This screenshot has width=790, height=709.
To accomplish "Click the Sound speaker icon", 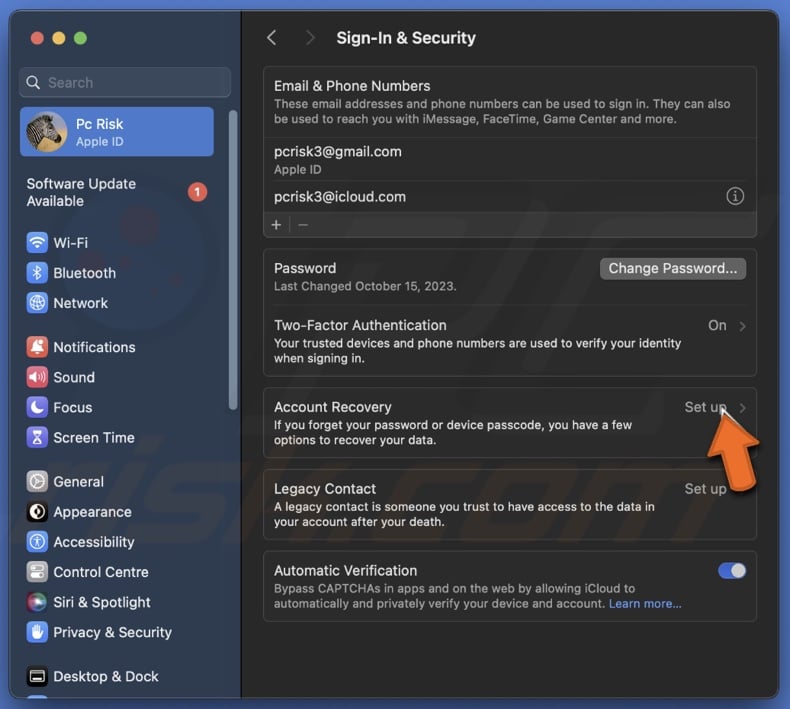I will pyautogui.click(x=37, y=377).
